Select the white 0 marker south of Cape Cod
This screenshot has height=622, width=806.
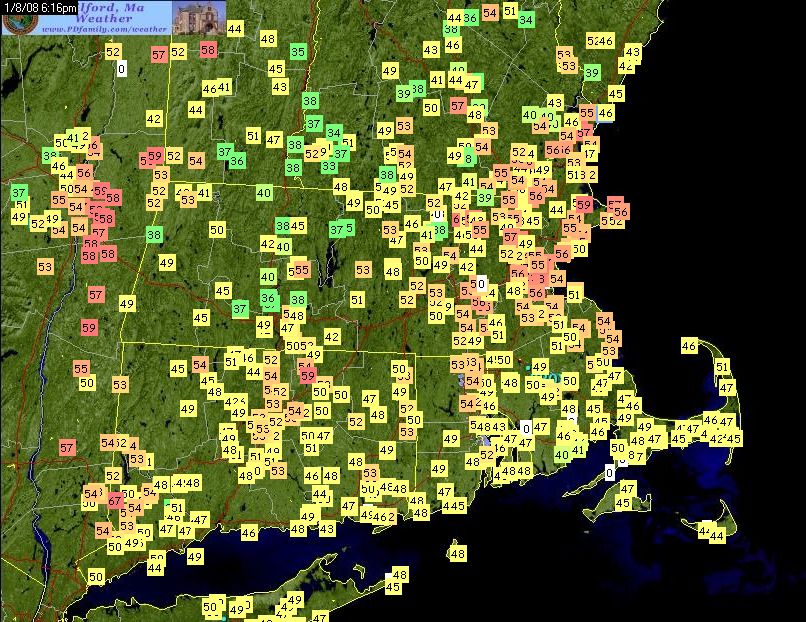[612, 473]
